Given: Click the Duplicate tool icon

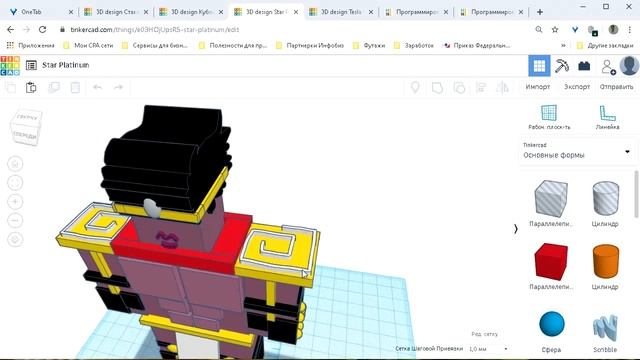Looking at the screenshot, I should coord(53,87).
